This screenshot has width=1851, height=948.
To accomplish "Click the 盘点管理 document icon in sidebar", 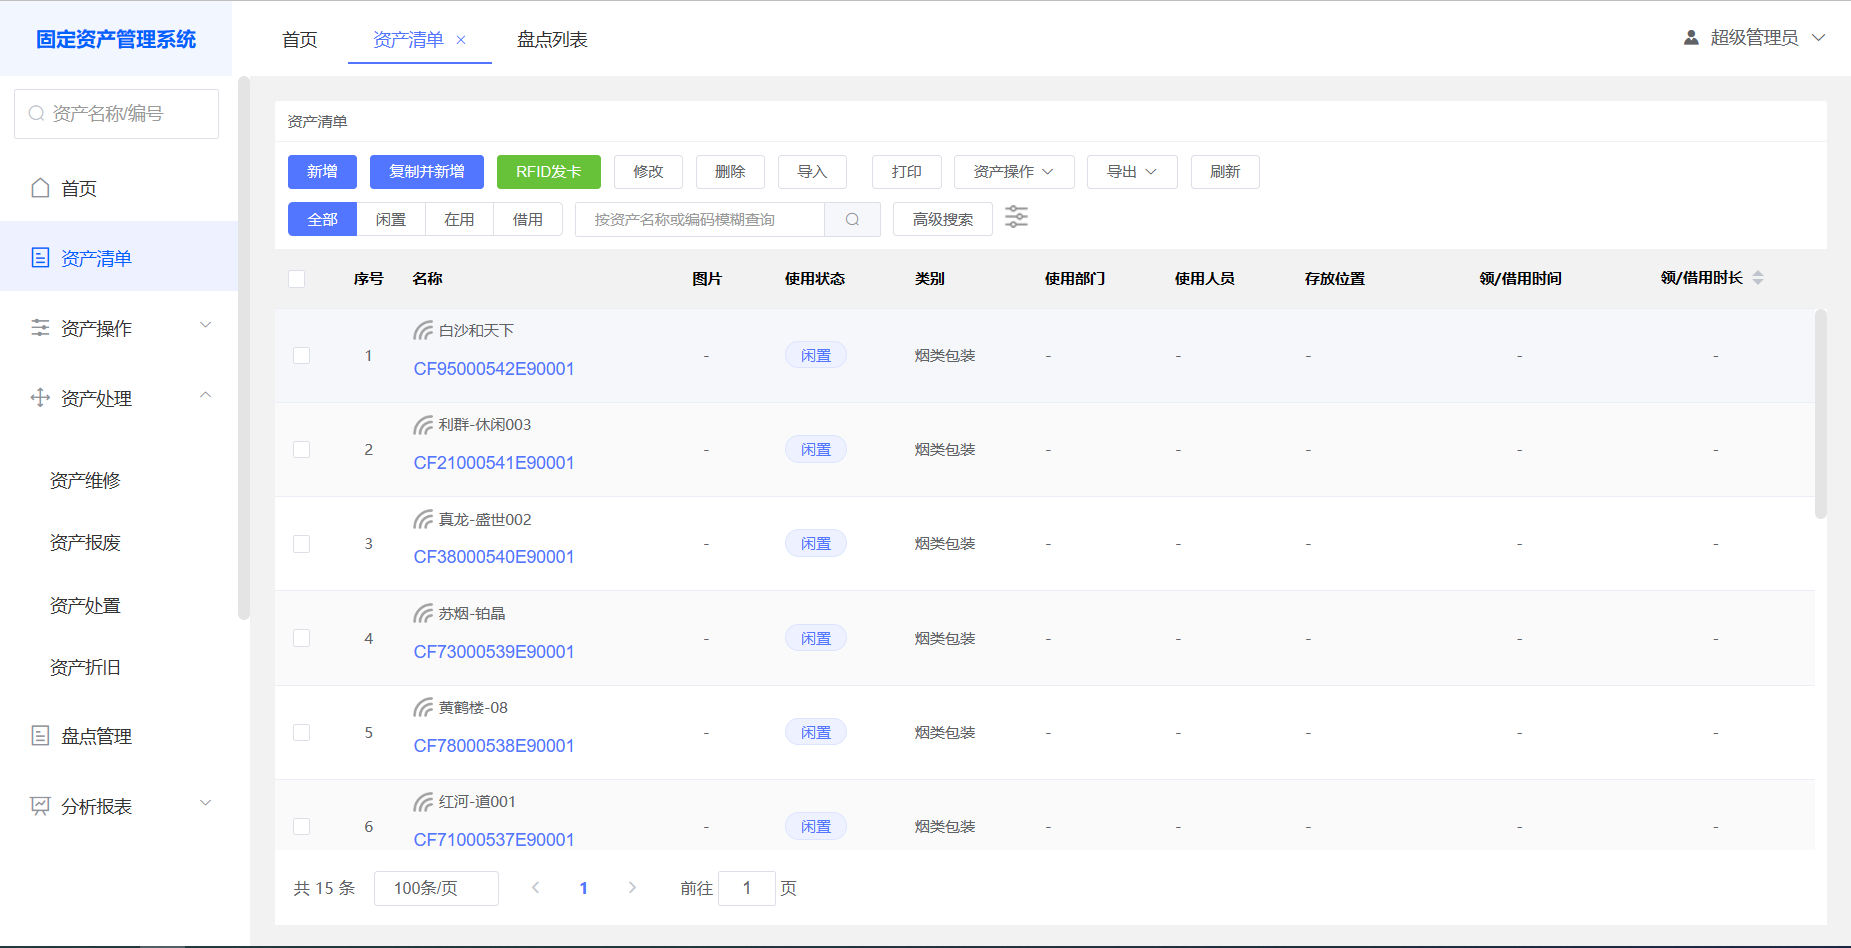I will [40, 736].
